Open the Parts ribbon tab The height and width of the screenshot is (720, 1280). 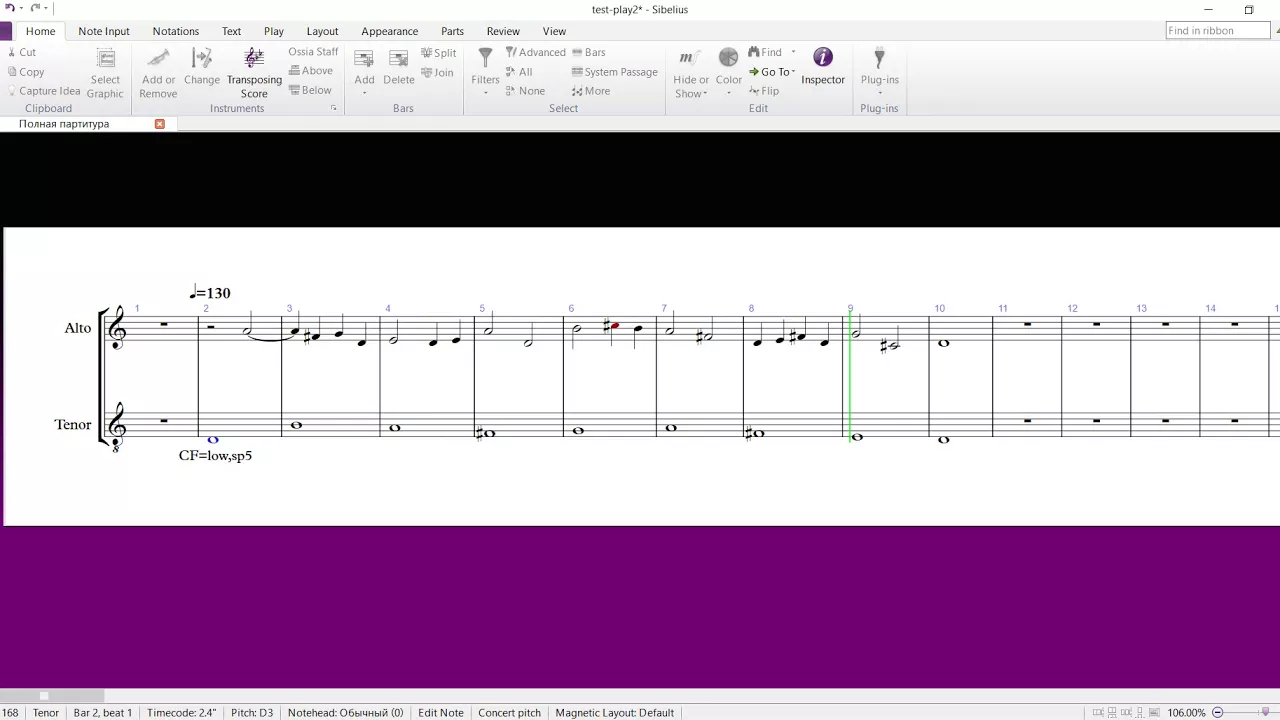coord(452,31)
